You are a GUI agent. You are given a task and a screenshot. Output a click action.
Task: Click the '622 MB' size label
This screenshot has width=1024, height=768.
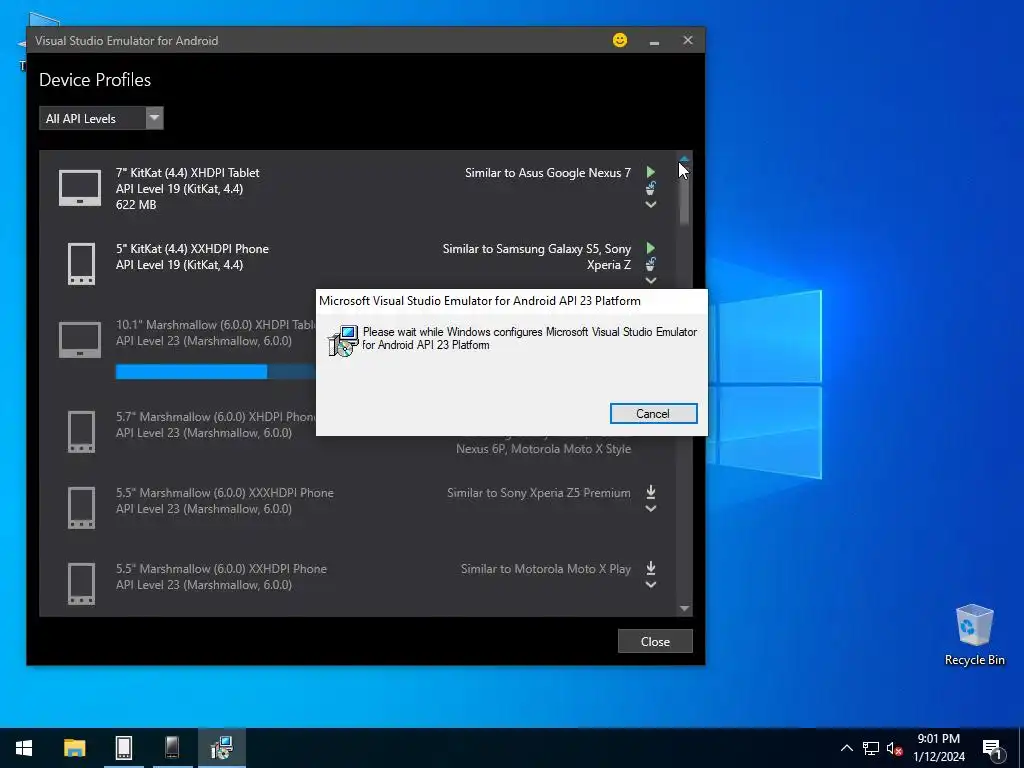tap(136, 204)
